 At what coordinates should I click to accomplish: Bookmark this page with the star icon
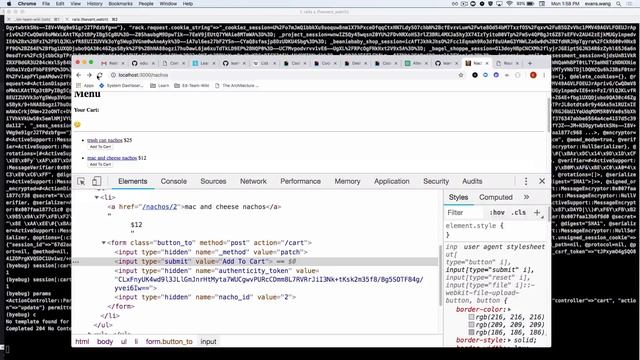click(x=461, y=75)
